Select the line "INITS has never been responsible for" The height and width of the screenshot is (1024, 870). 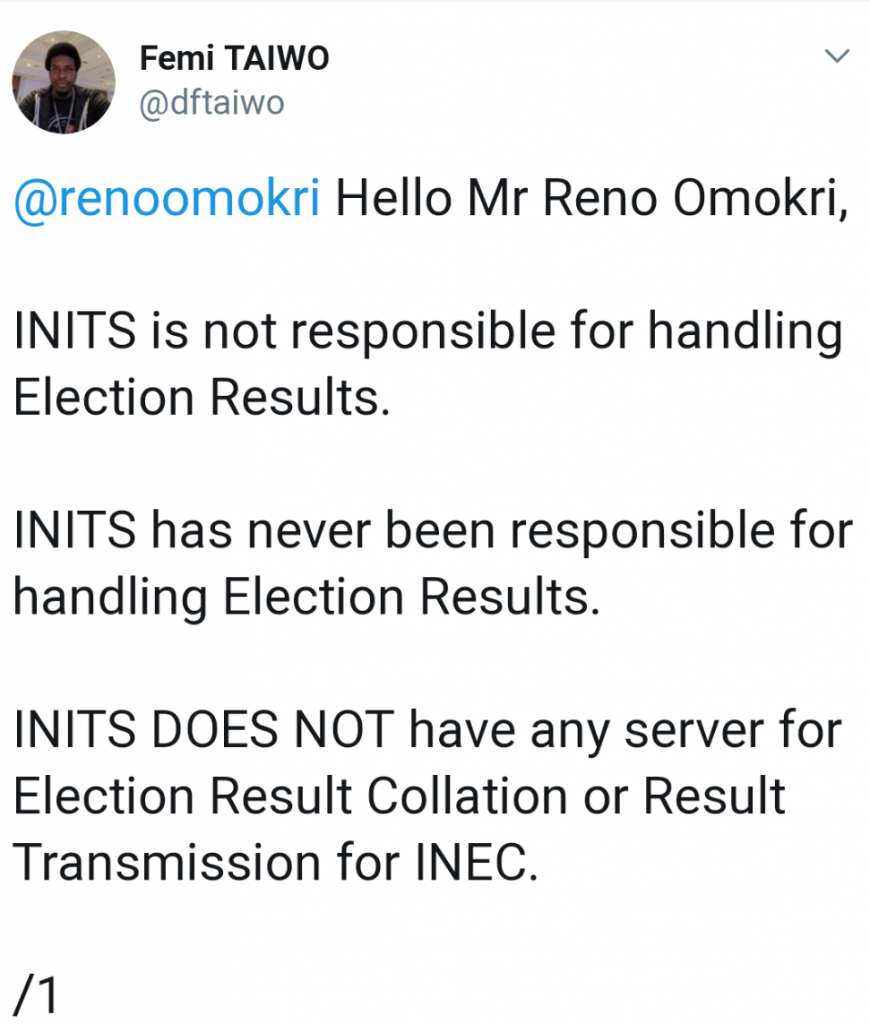pyautogui.click(x=432, y=531)
